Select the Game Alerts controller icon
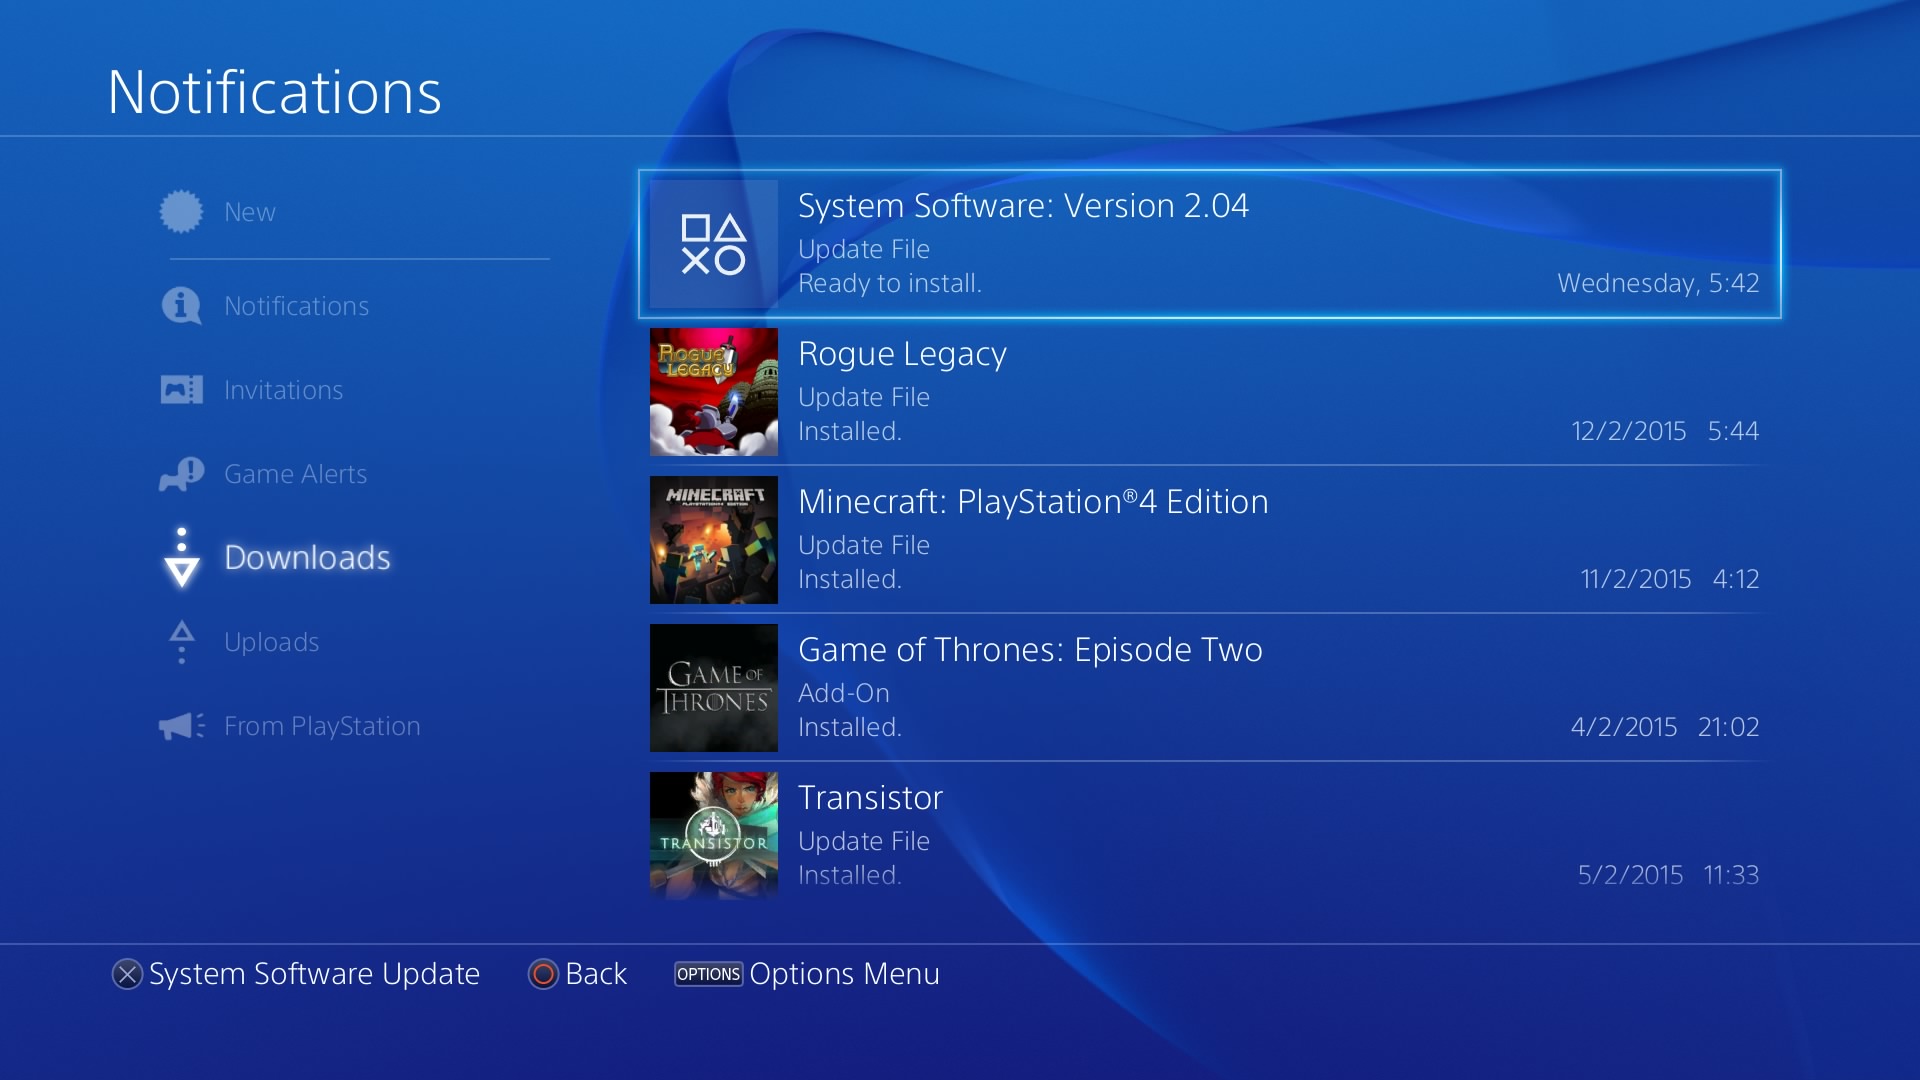 pos(181,474)
